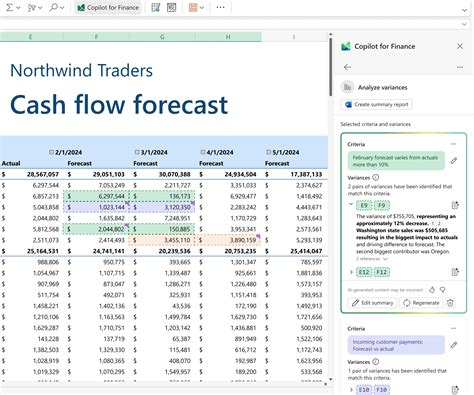474x395 pixels.
Task: Copy the E9 F9 variance summary to sheet
Action: [x=455, y=205]
